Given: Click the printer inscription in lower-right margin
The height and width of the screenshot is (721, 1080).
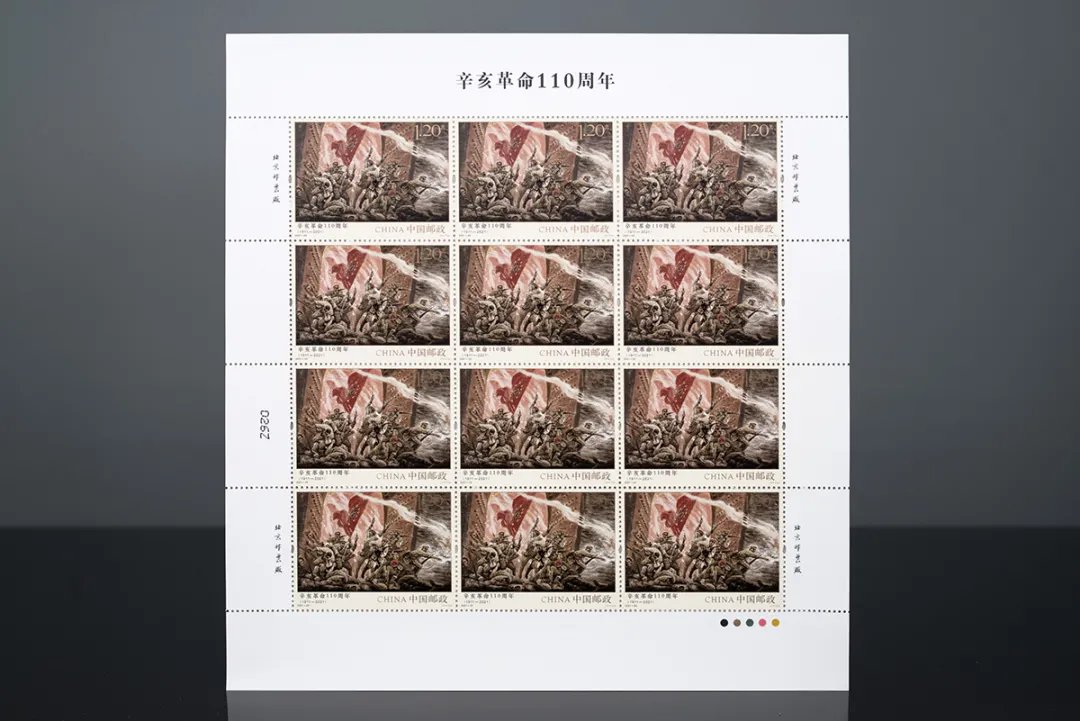Looking at the screenshot, I should click(x=796, y=549).
